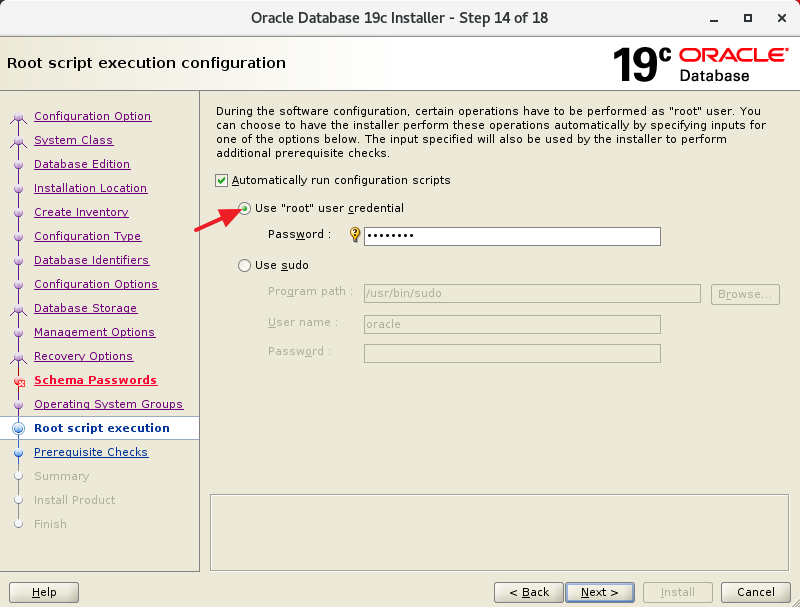Open the Help button
This screenshot has height=607, width=800.
click(x=44, y=592)
